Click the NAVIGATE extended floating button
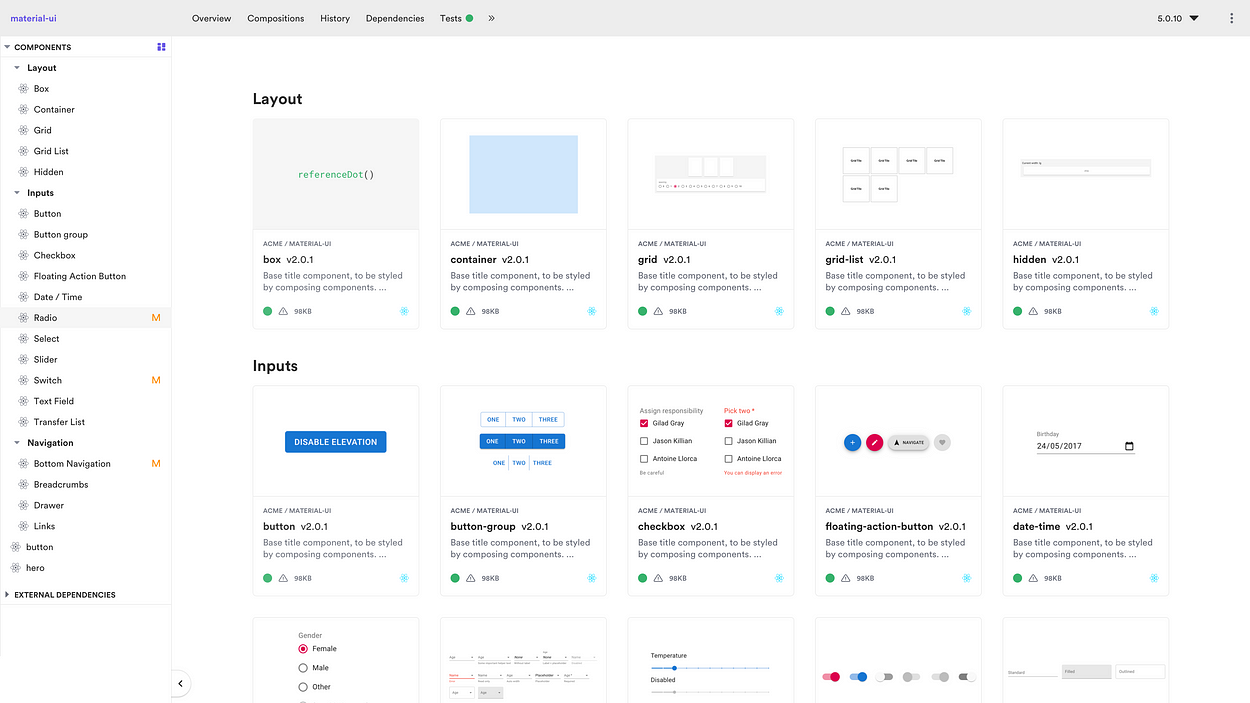The image size is (1250, 703). [909, 442]
